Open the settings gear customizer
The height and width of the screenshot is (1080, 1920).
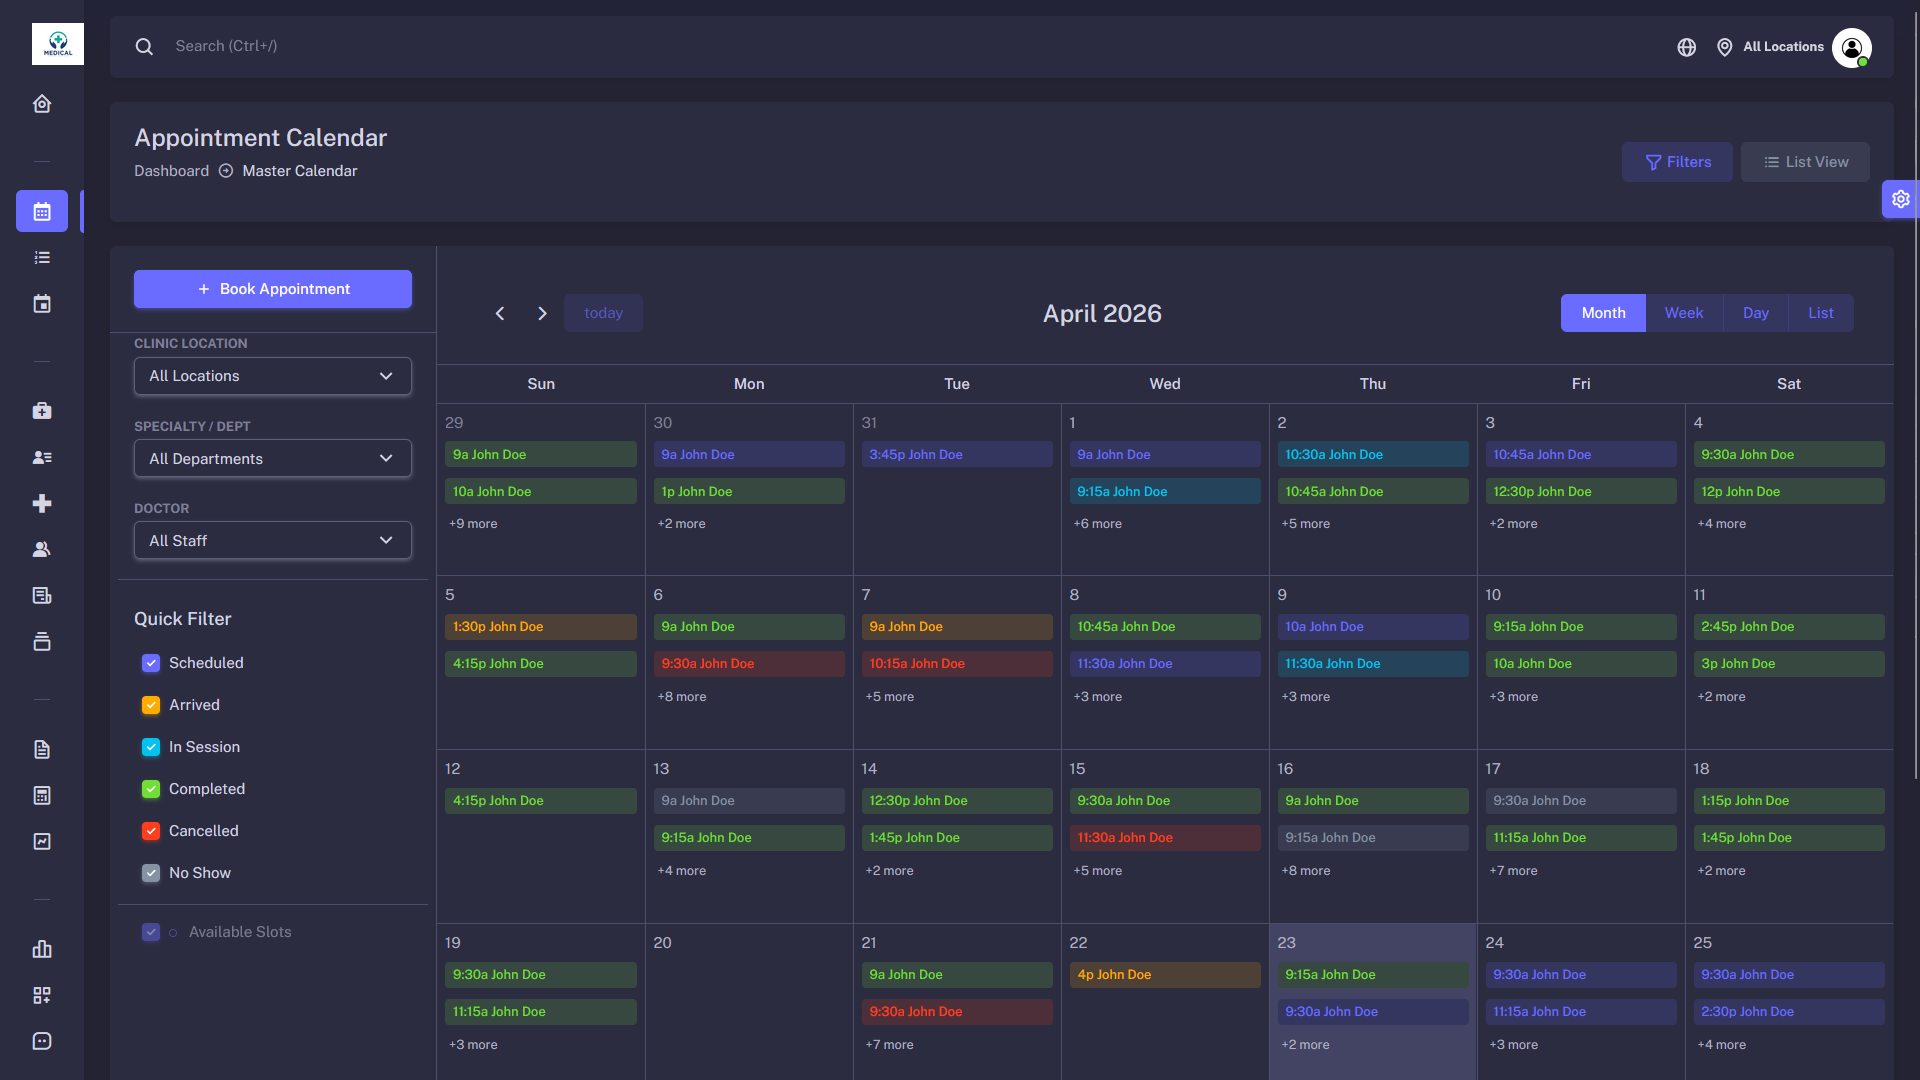pyautogui.click(x=1900, y=199)
